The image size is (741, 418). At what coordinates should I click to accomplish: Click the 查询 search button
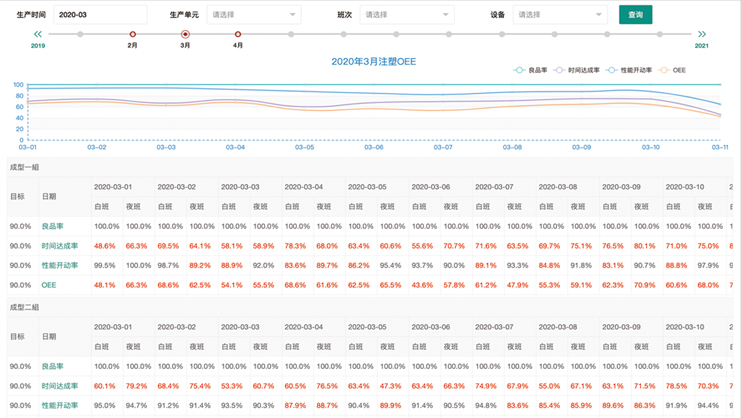635,15
